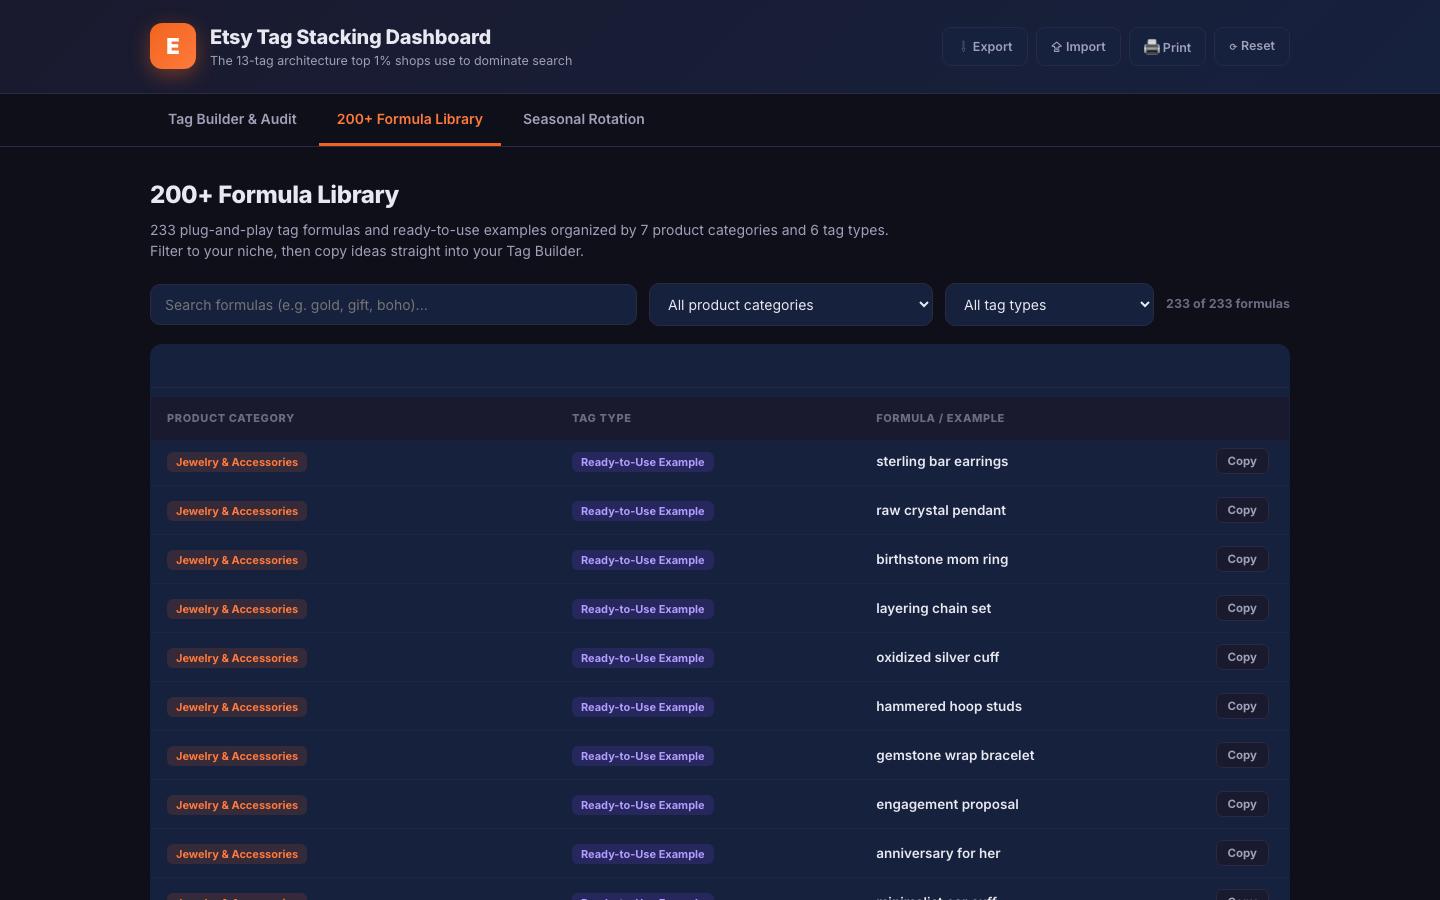The width and height of the screenshot is (1440, 900).
Task: Click the orange E logo icon
Action: pos(173,46)
